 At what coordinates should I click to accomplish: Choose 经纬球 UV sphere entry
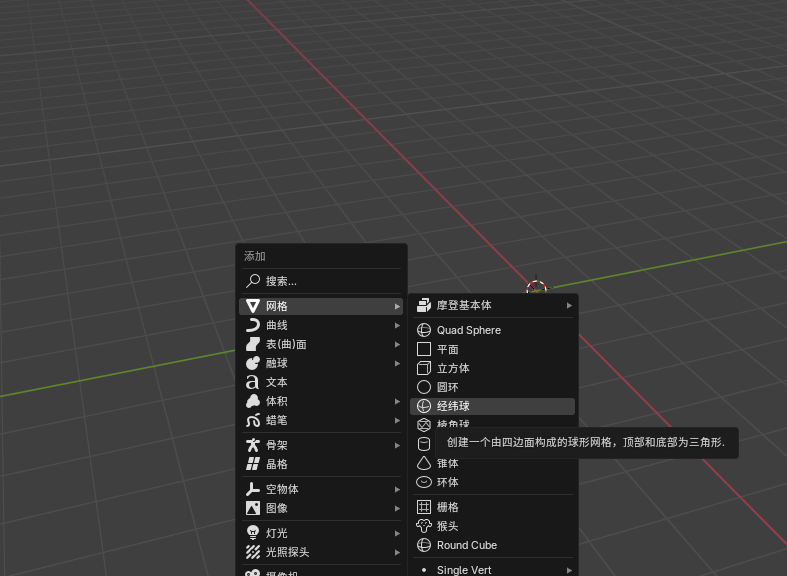coord(492,406)
